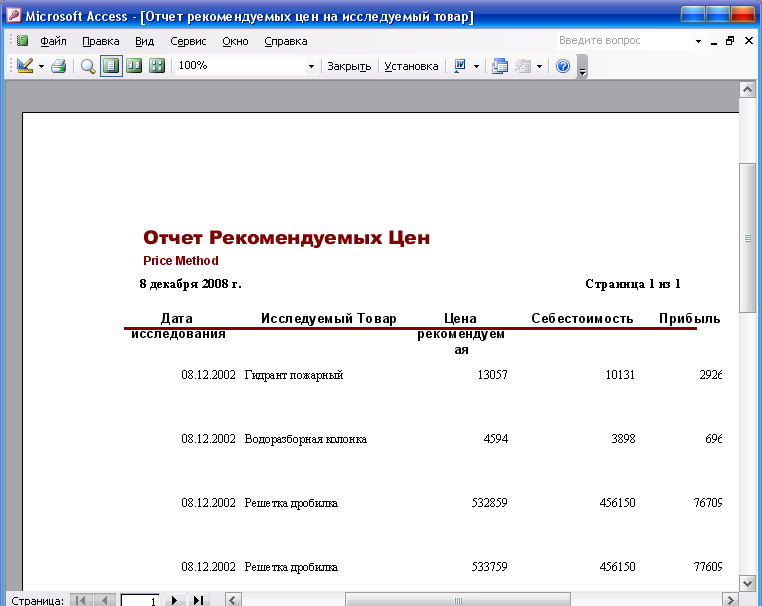The height and width of the screenshot is (606, 762).
Task: Open the View icon dropdown arrow
Action: (x=41, y=66)
